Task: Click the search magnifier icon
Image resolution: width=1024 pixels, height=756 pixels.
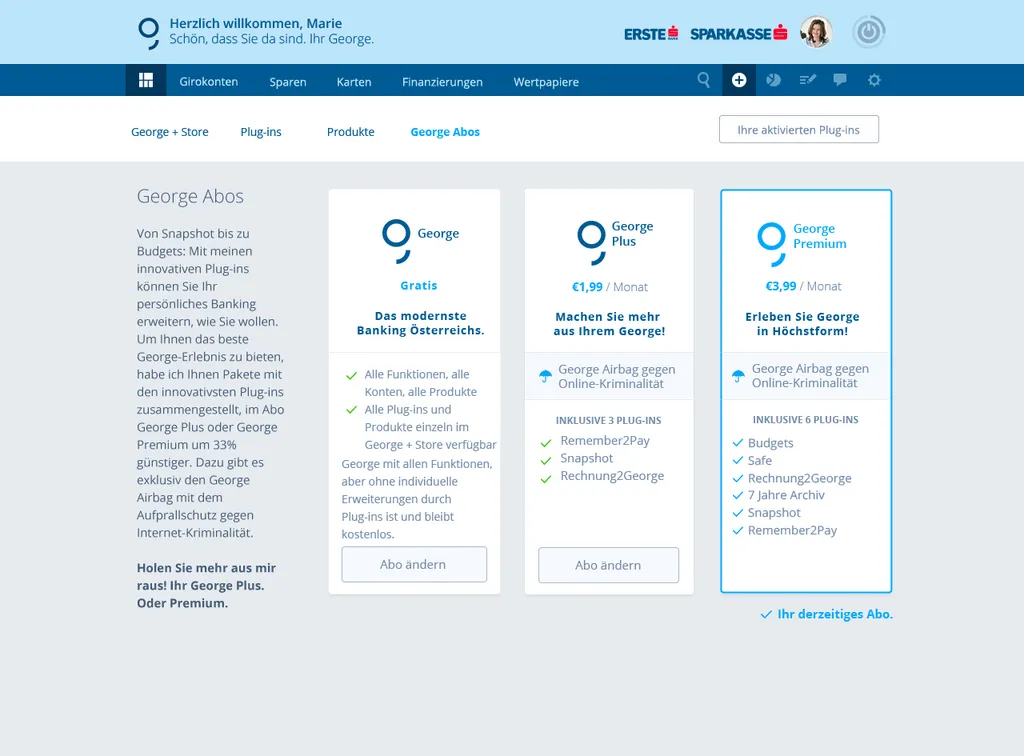Action: pyautogui.click(x=703, y=80)
